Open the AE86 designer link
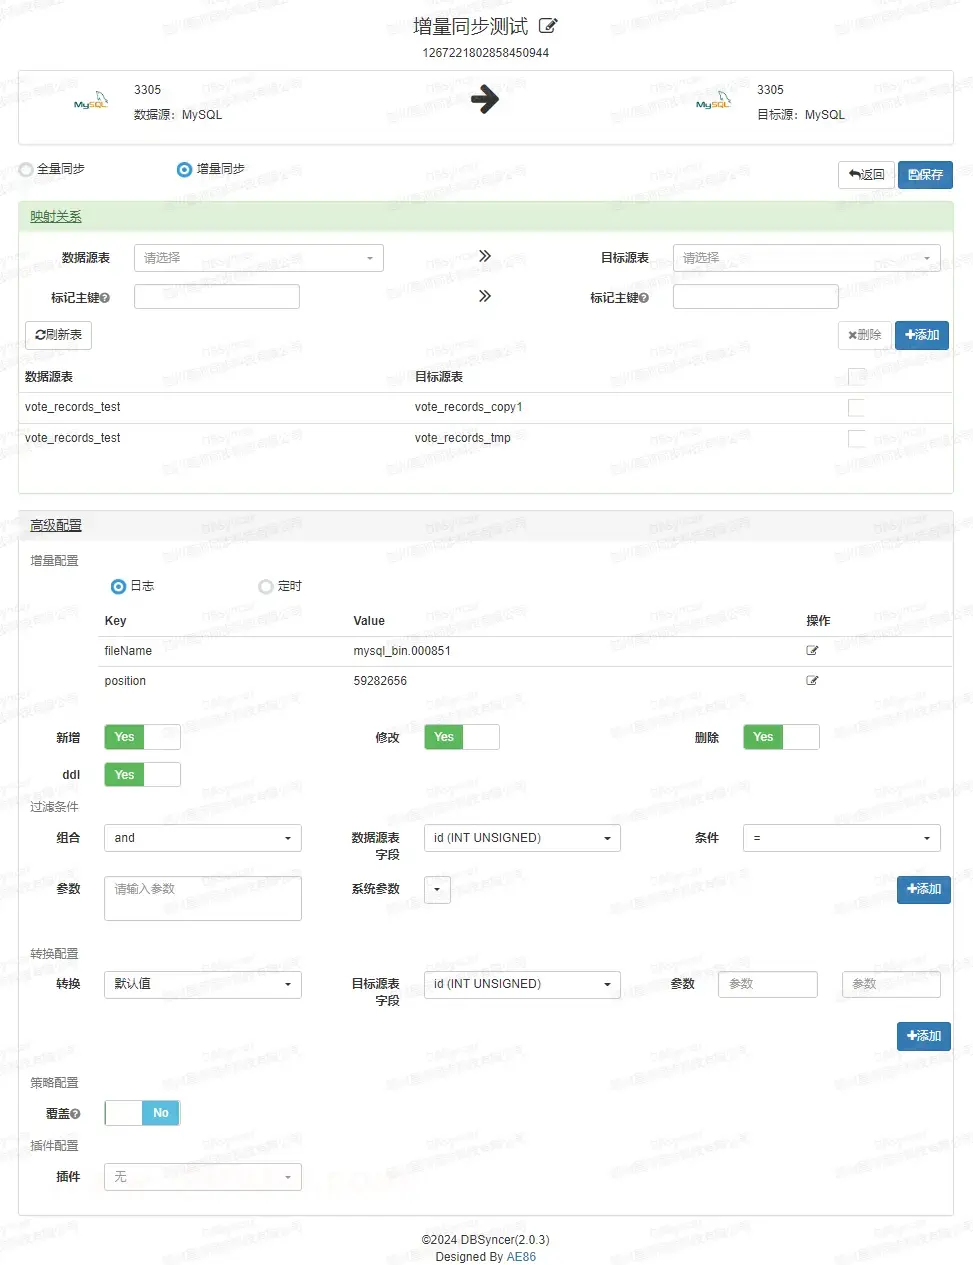Image resolution: width=973 pixels, height=1265 pixels. [x=521, y=1256]
